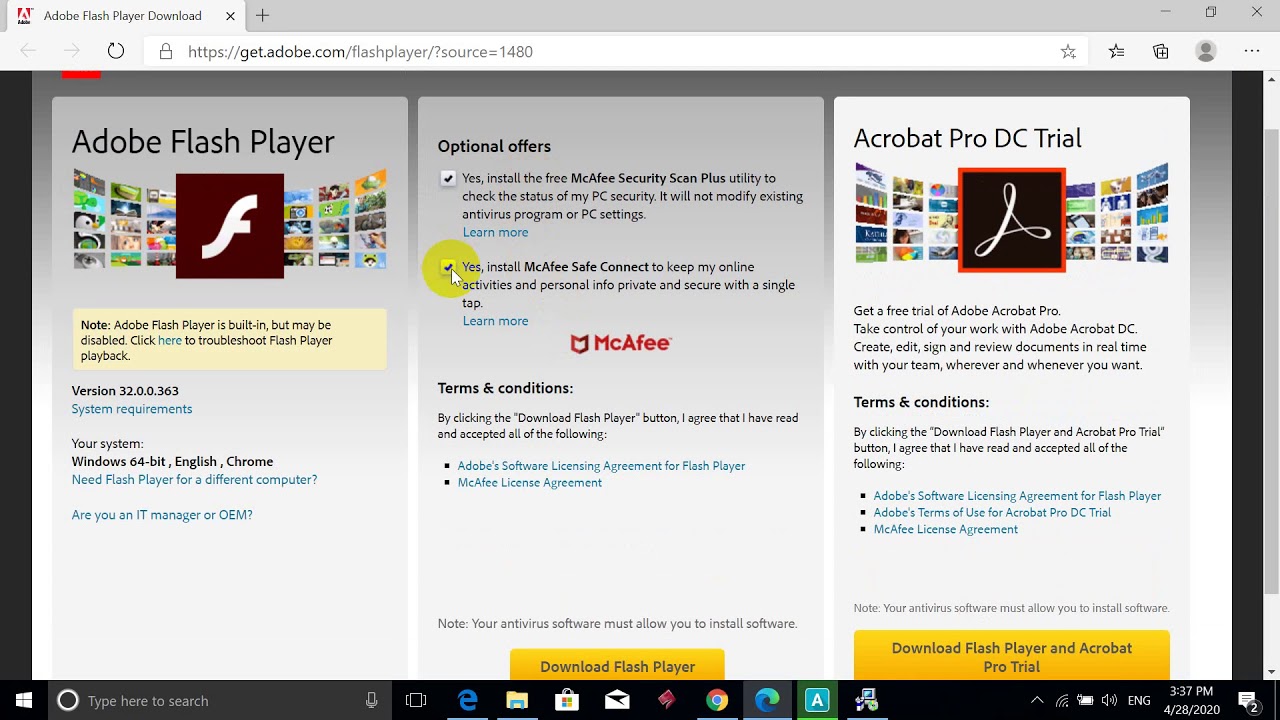Open McAfee License Agreement in Optional offers

pyautogui.click(x=529, y=482)
